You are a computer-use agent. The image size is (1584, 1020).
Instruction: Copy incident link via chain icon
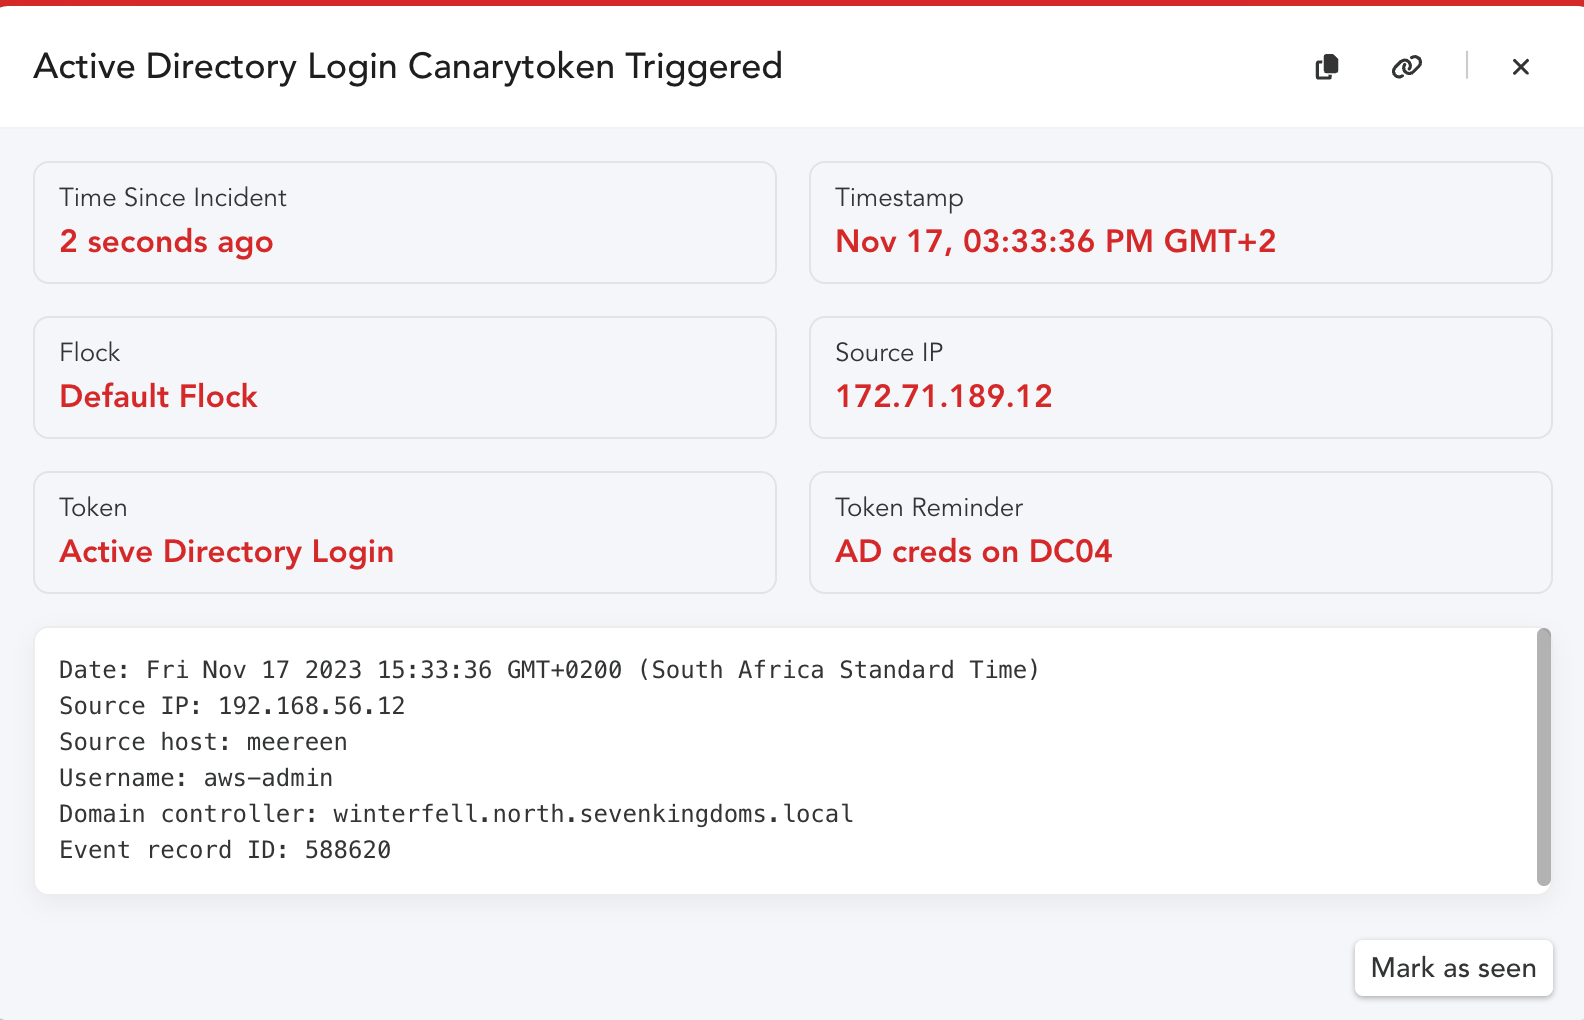(x=1407, y=67)
